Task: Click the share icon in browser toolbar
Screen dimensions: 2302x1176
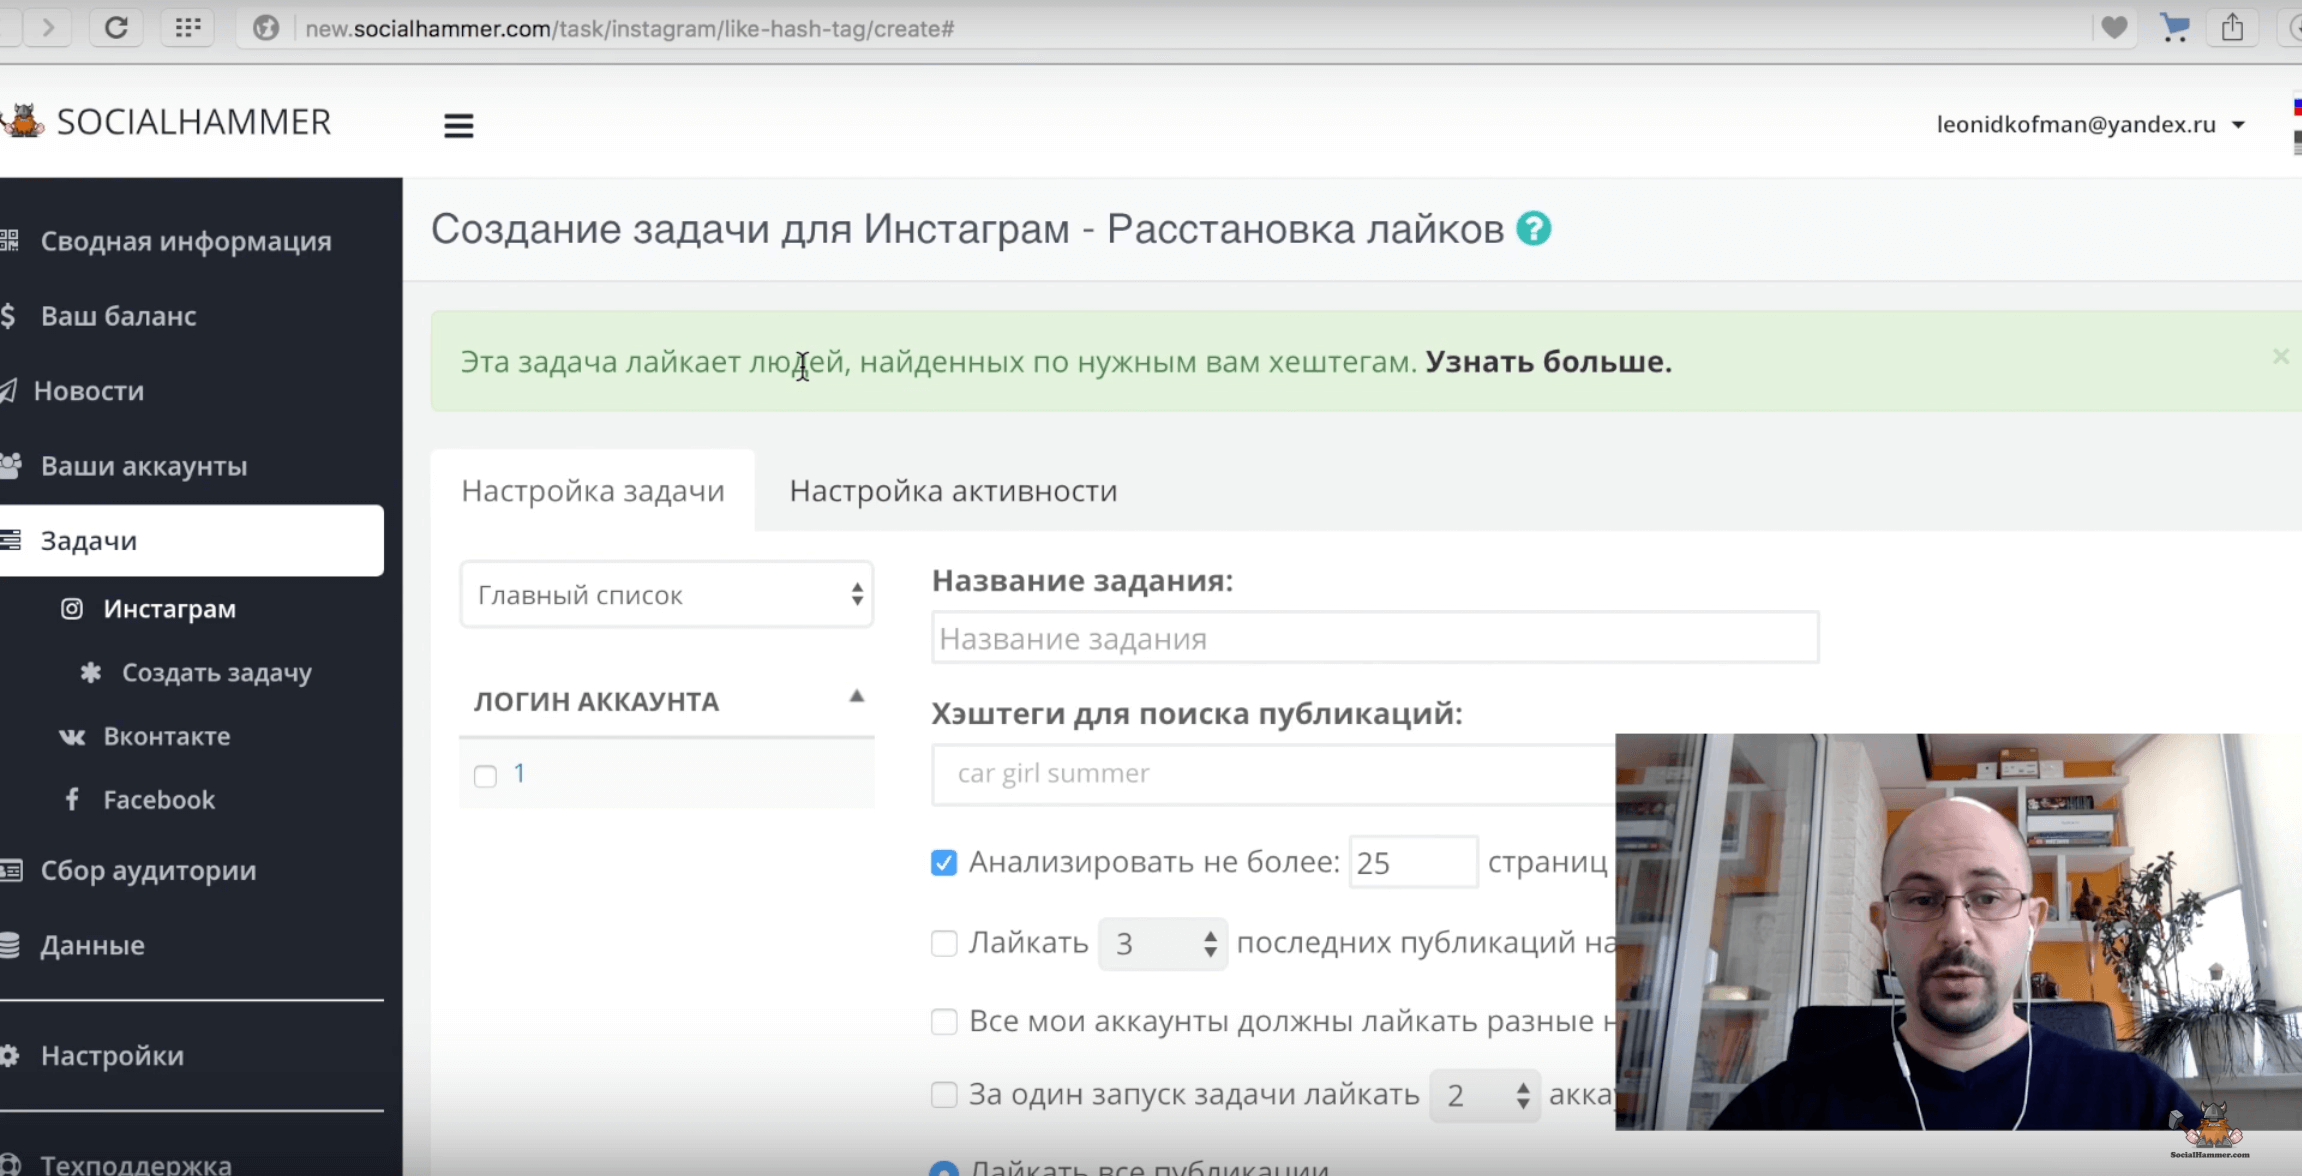Action: point(2232,28)
